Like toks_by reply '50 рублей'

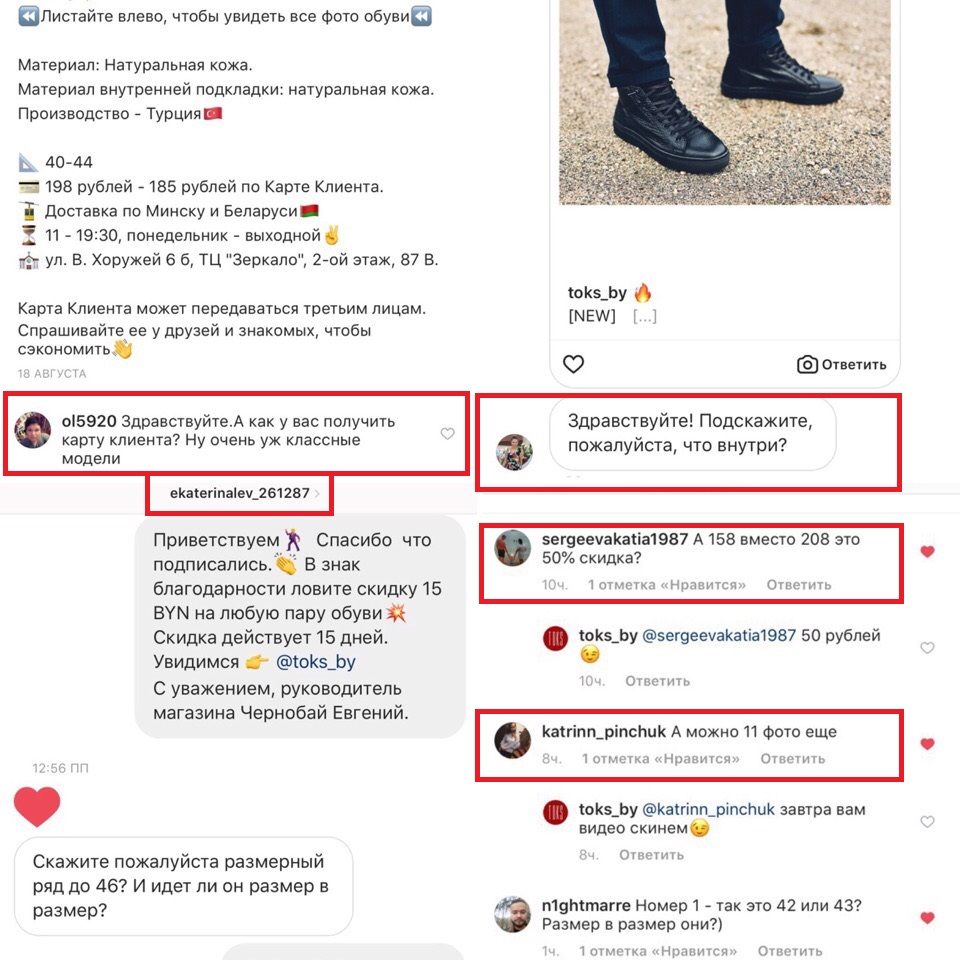pyautogui.click(x=927, y=648)
